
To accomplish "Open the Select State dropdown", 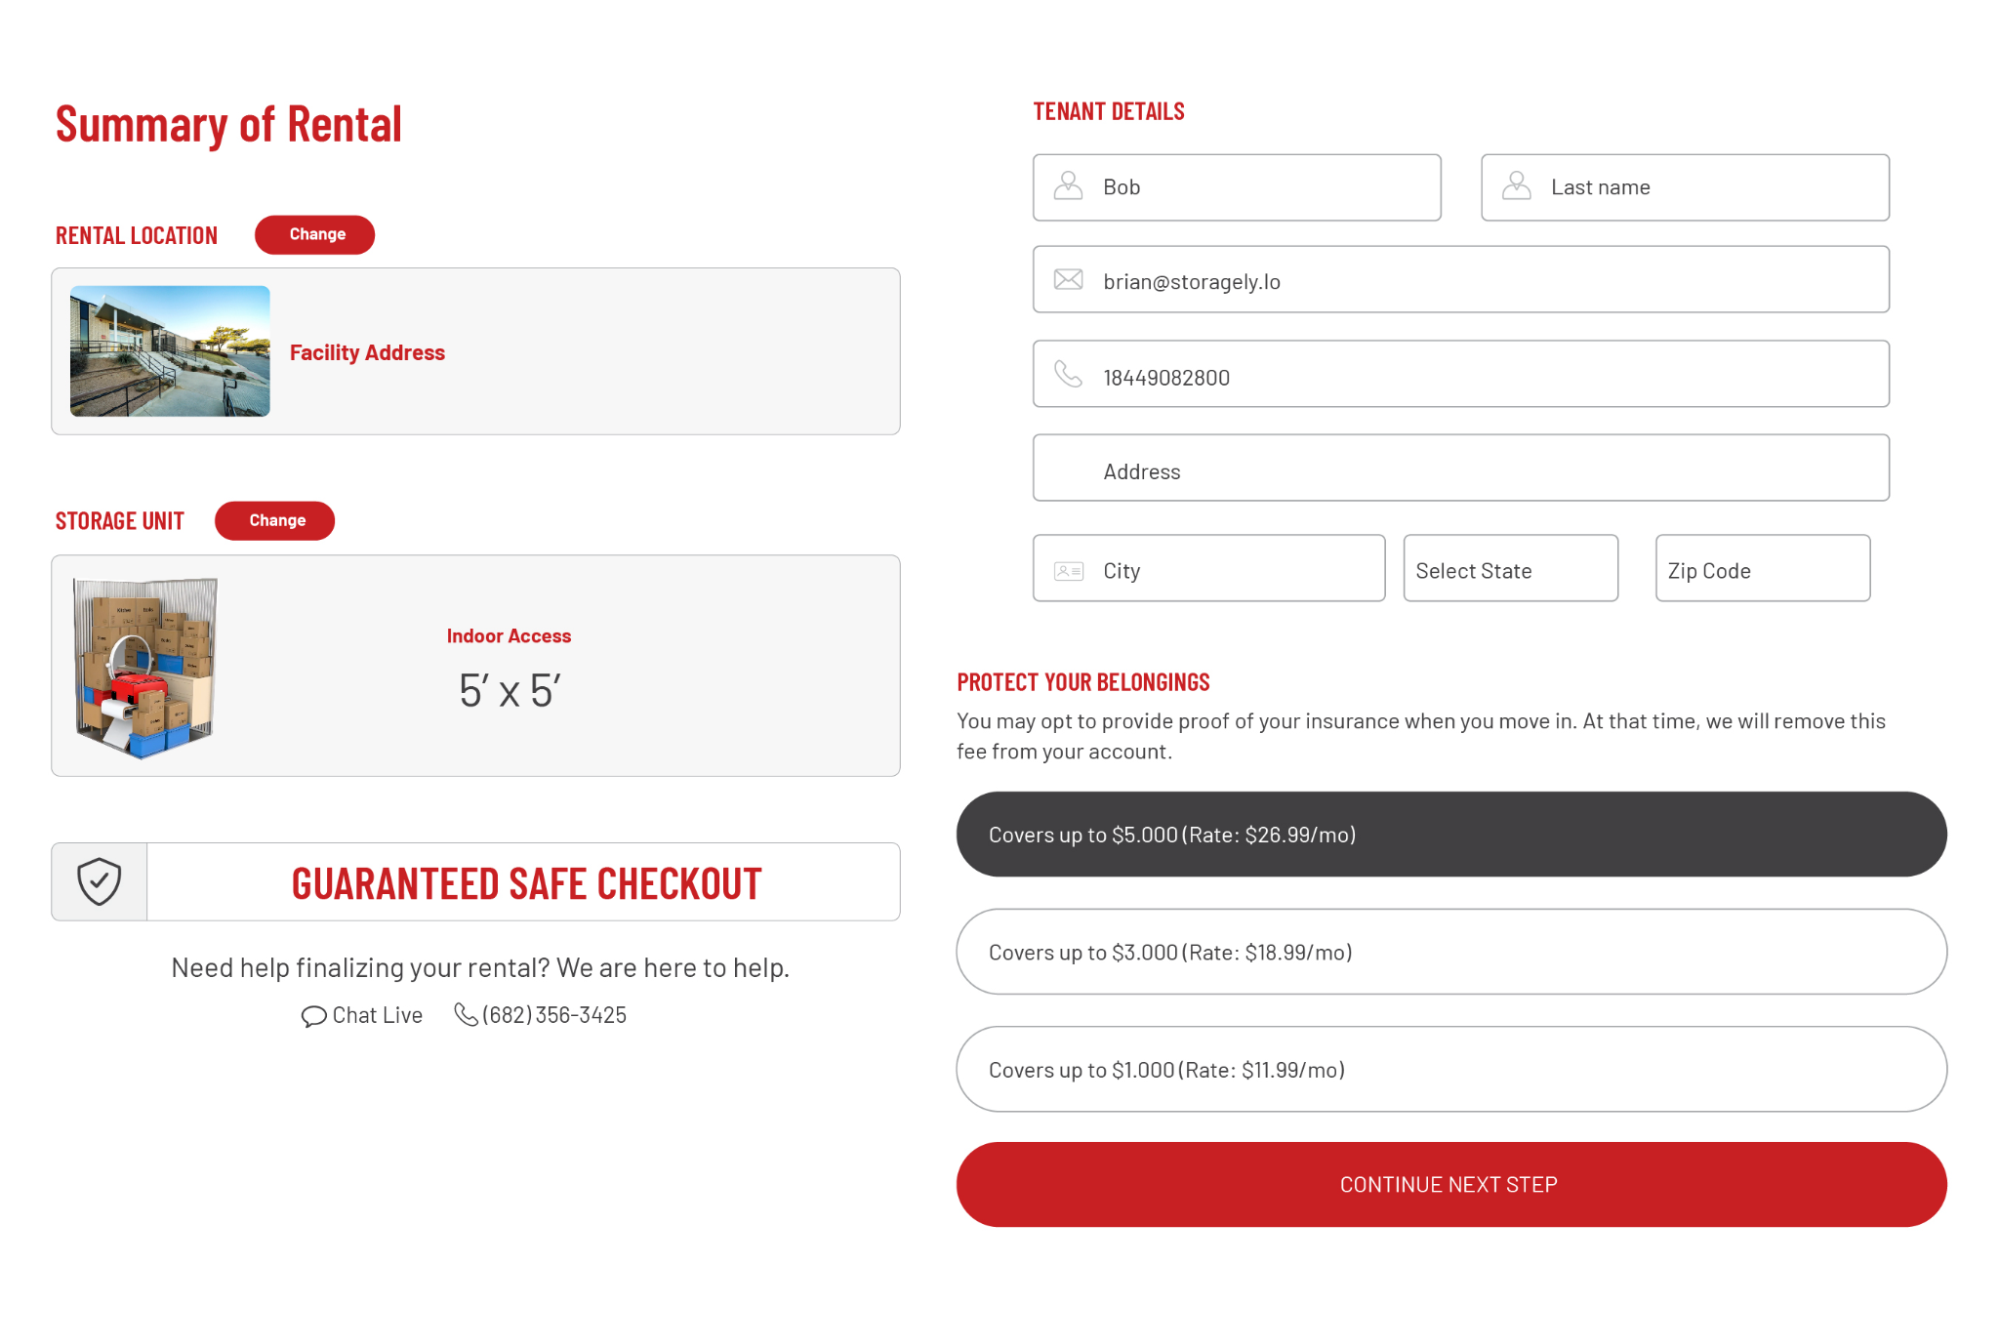I will point(1510,568).
